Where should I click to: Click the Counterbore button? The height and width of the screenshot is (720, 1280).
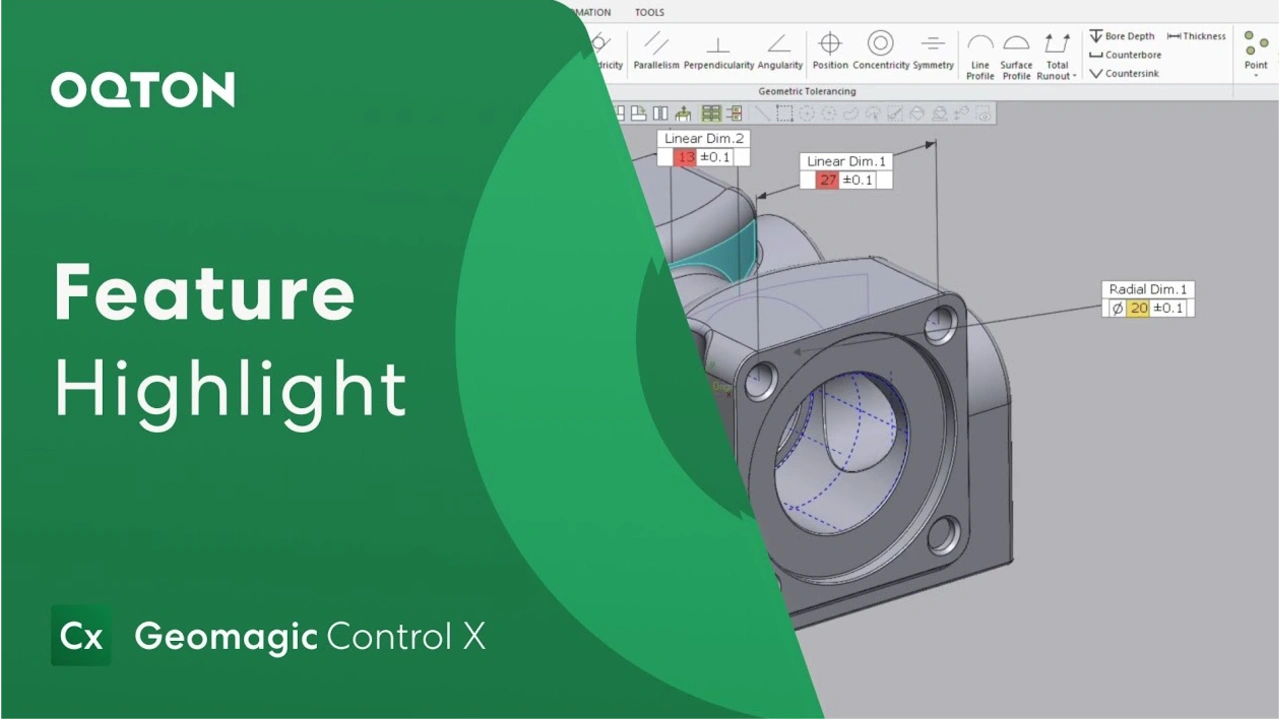(1125, 55)
